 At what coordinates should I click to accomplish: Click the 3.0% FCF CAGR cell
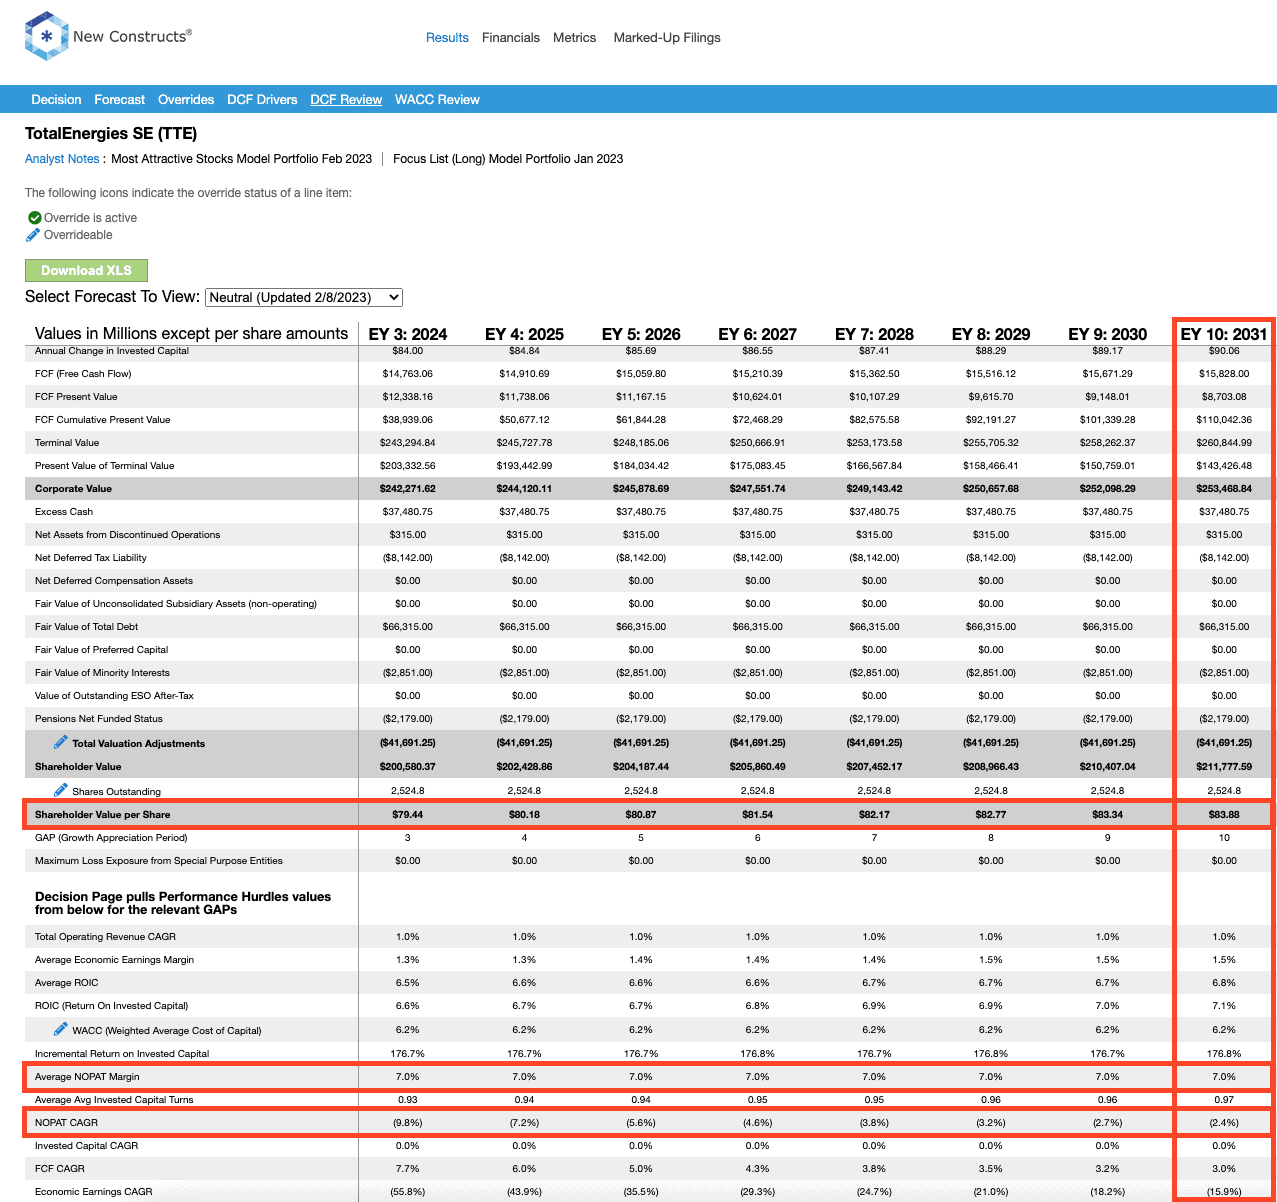click(x=1224, y=1169)
